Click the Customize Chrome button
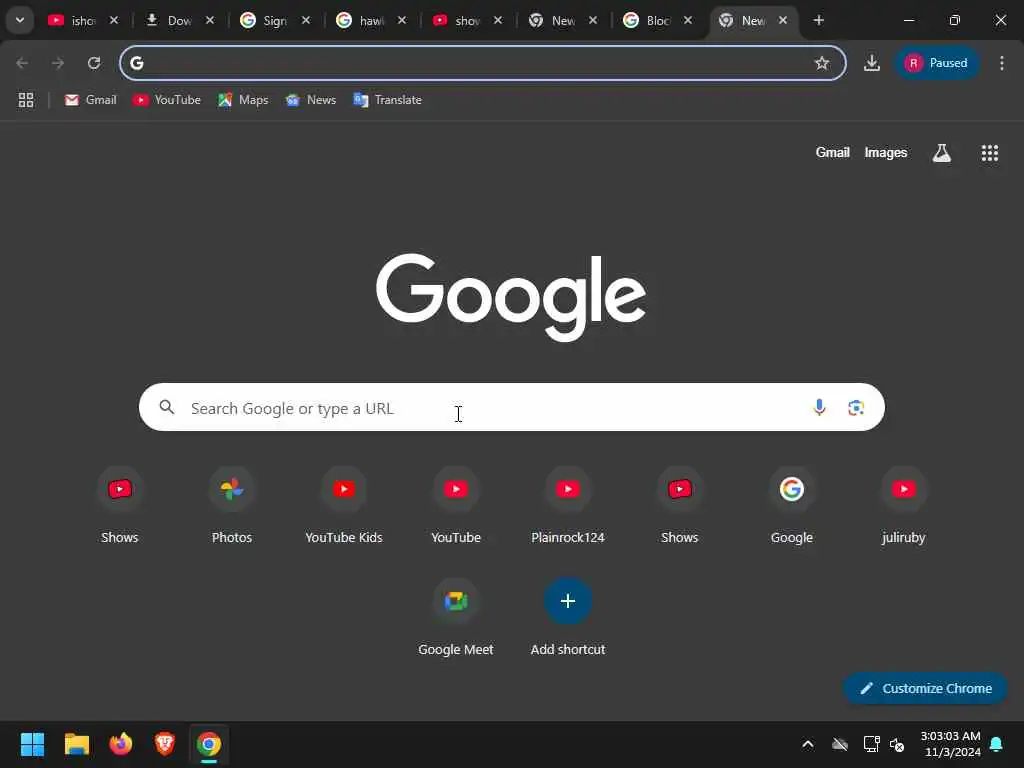 point(925,688)
